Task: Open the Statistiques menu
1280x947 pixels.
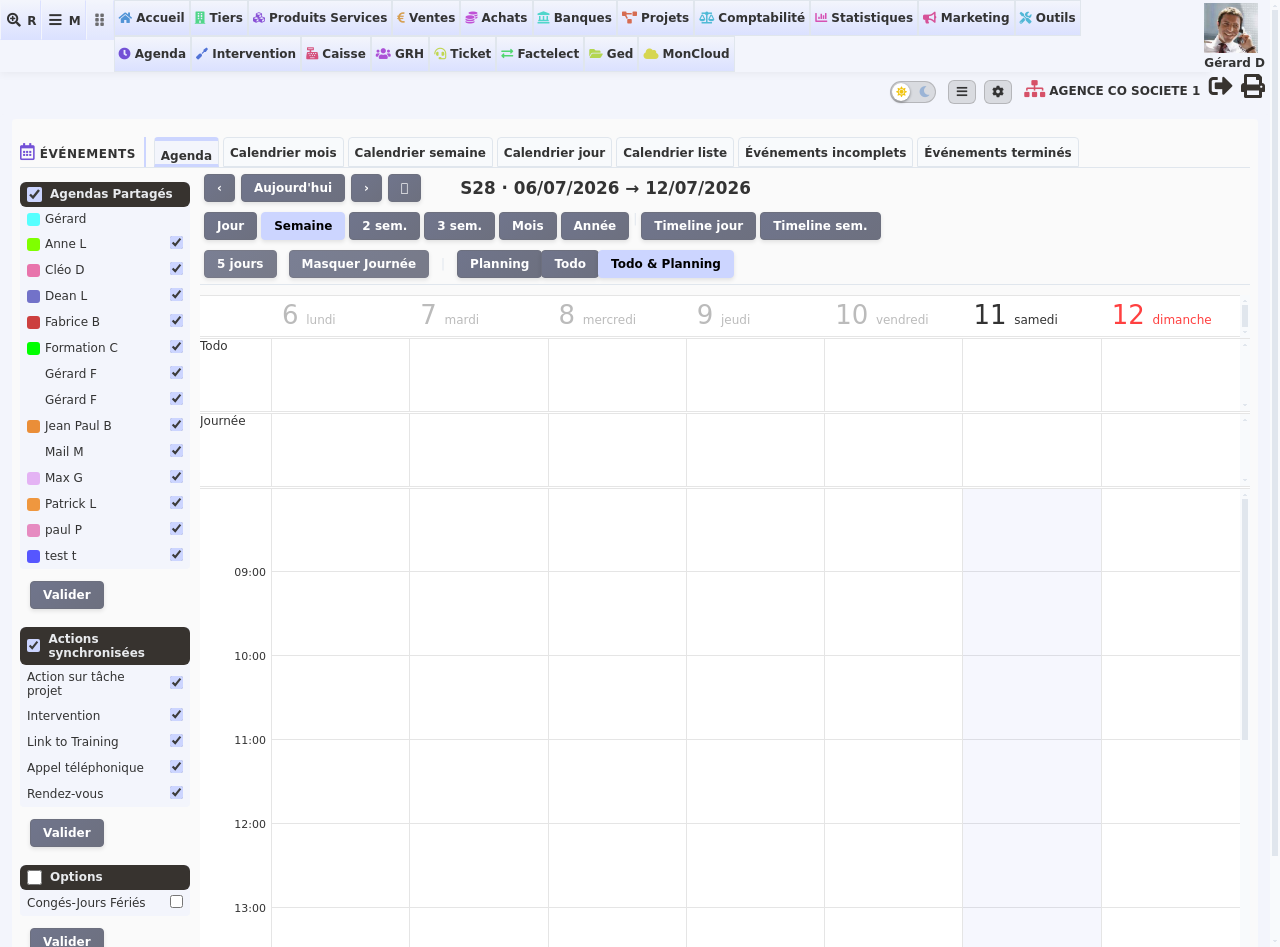Action: pos(864,18)
